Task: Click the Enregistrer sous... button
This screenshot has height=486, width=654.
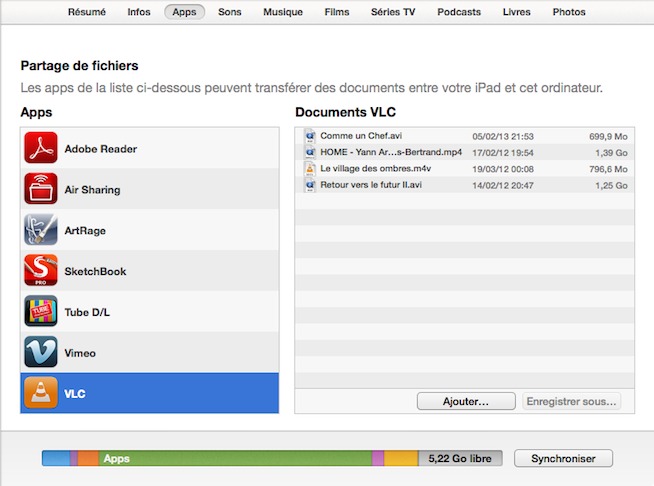Action: 571,401
